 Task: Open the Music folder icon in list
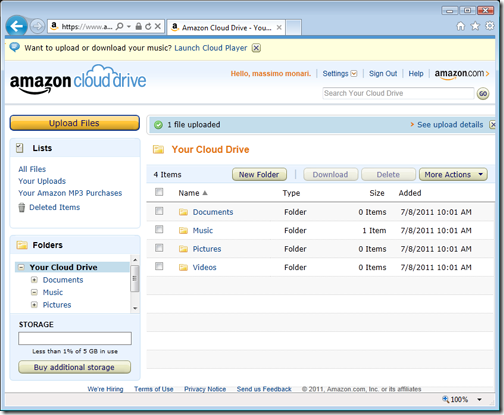pyautogui.click(x=183, y=231)
